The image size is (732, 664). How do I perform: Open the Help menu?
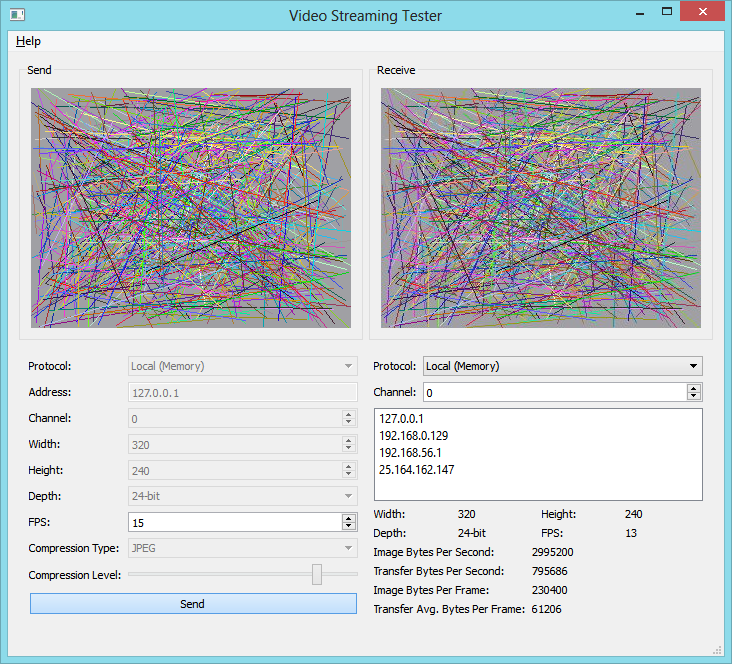28,41
